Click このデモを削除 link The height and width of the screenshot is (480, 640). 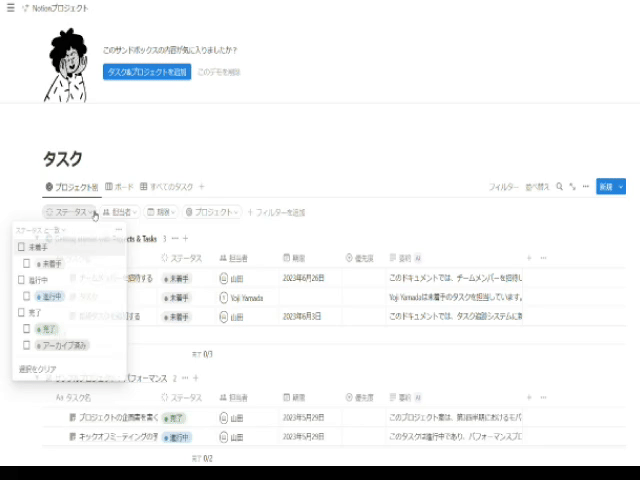(x=219, y=72)
